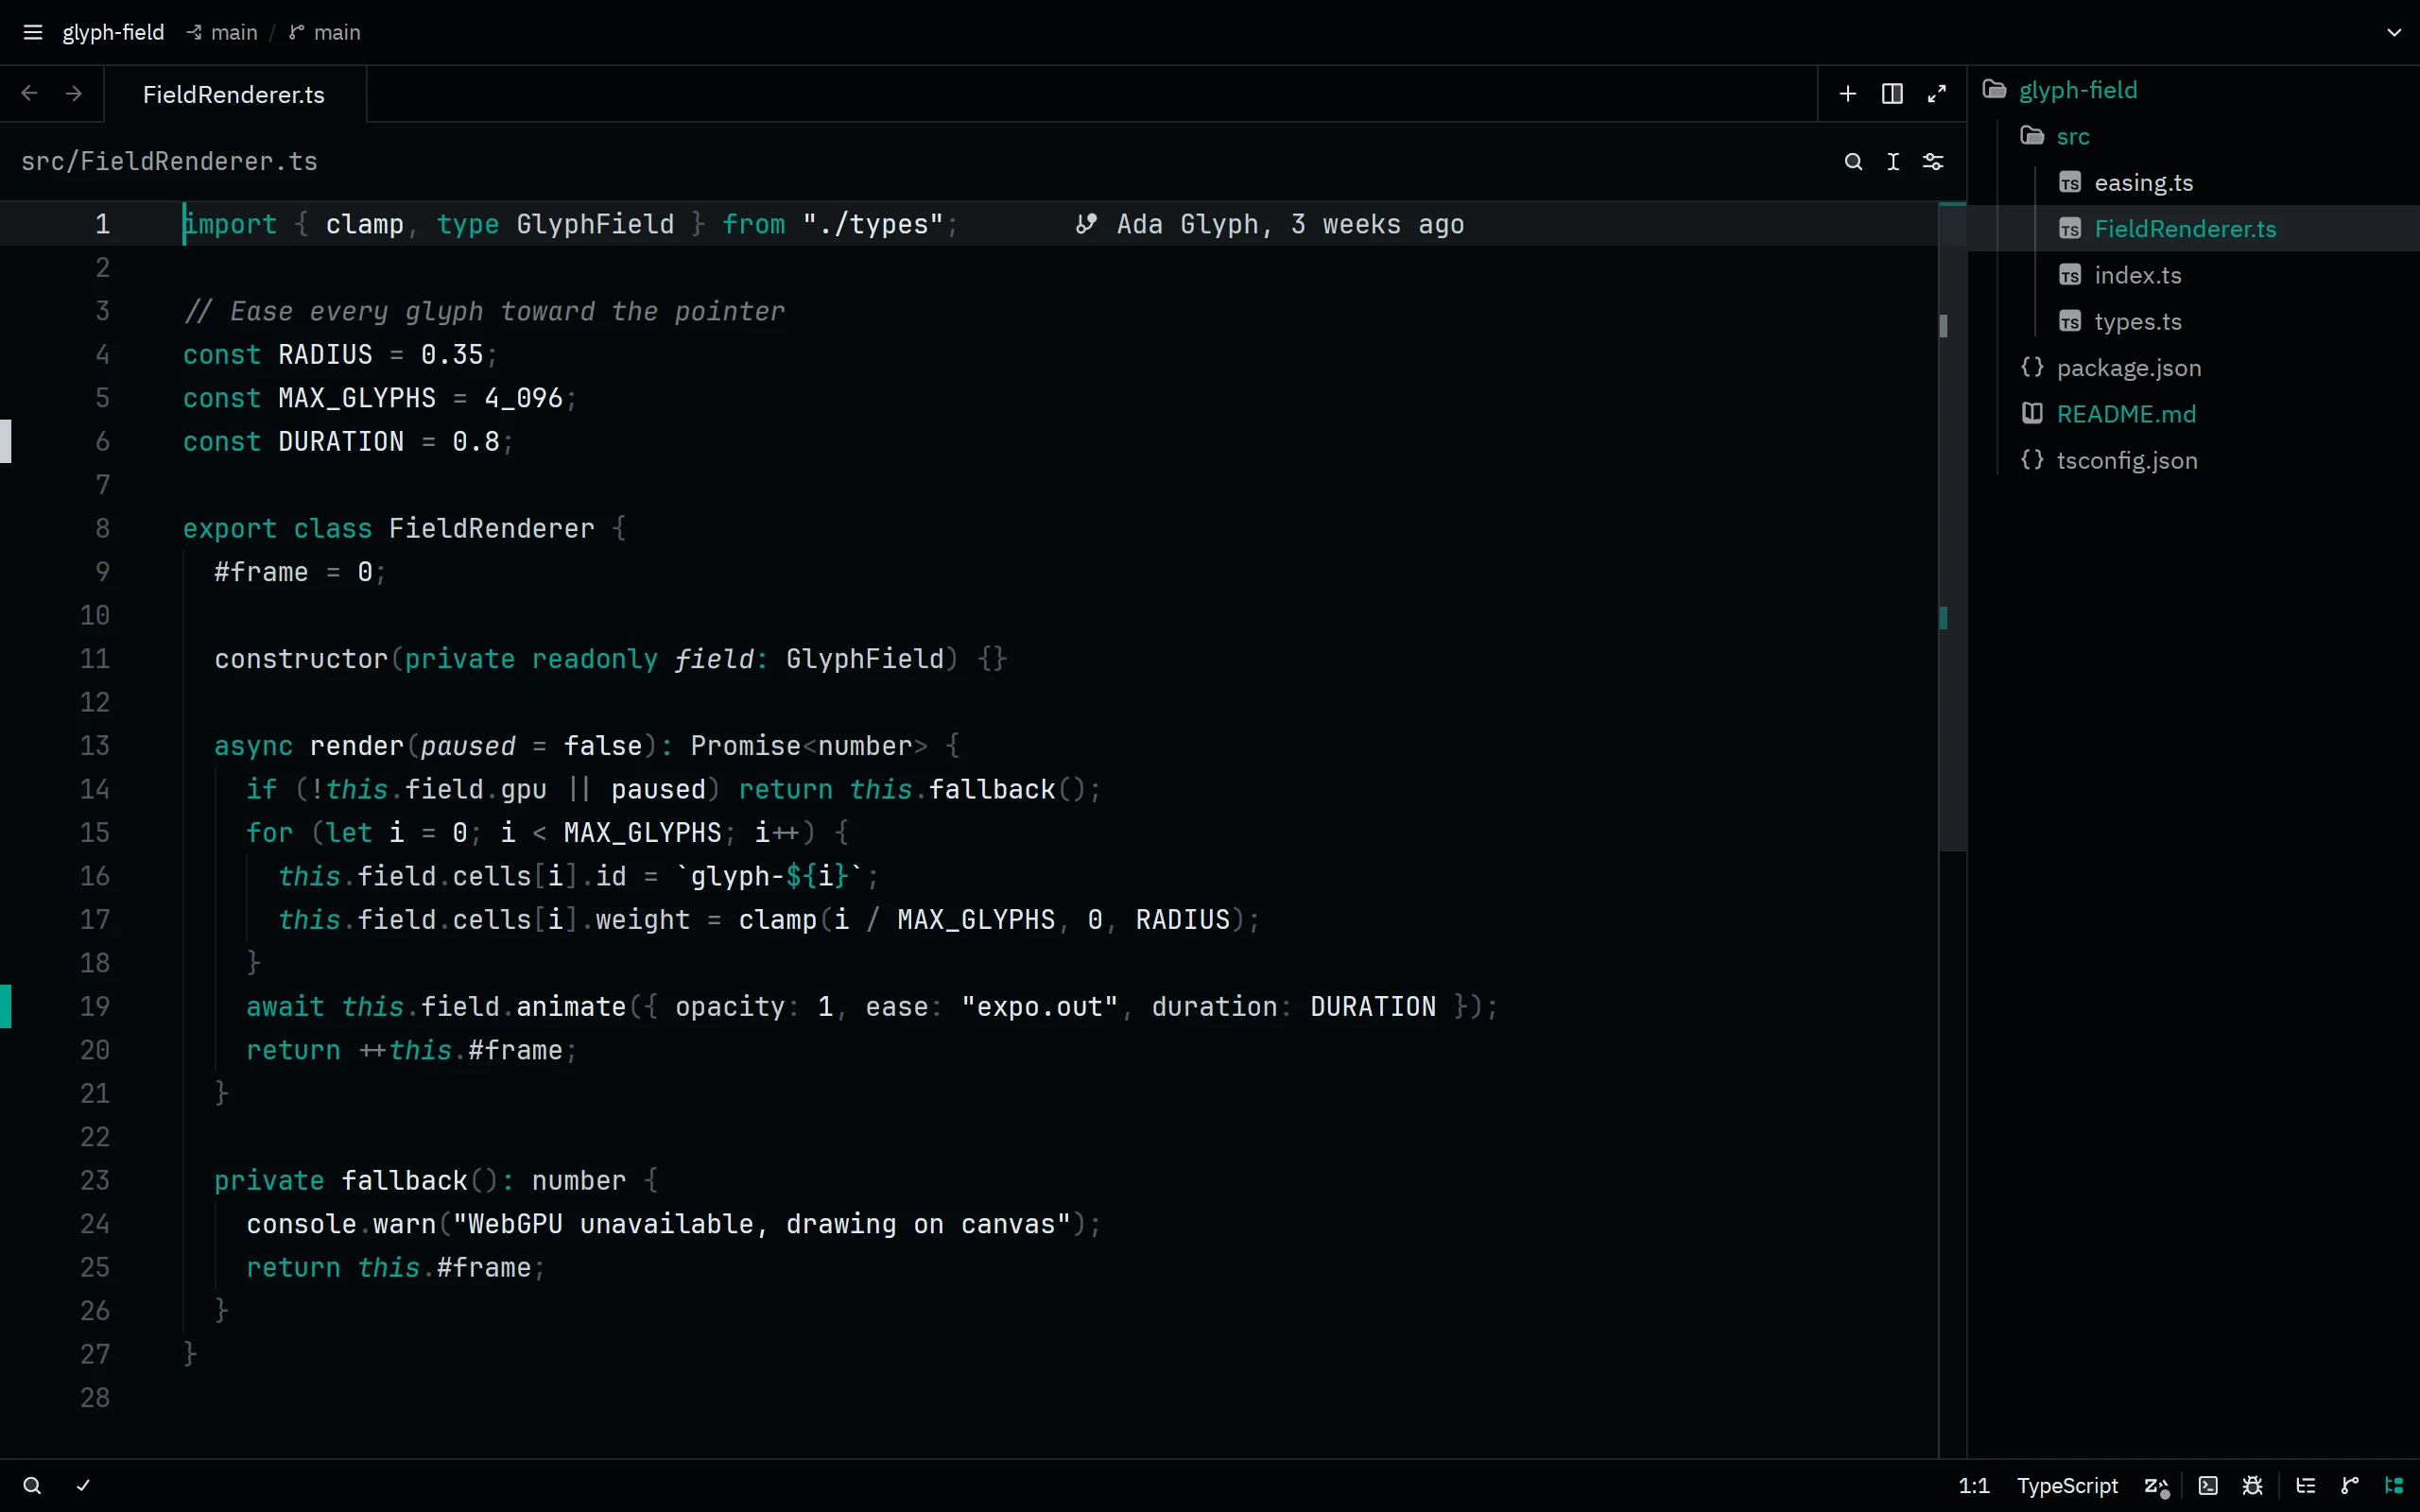Open the branch picker labeled main
The image size is (2420, 1512).
tap(325, 32)
